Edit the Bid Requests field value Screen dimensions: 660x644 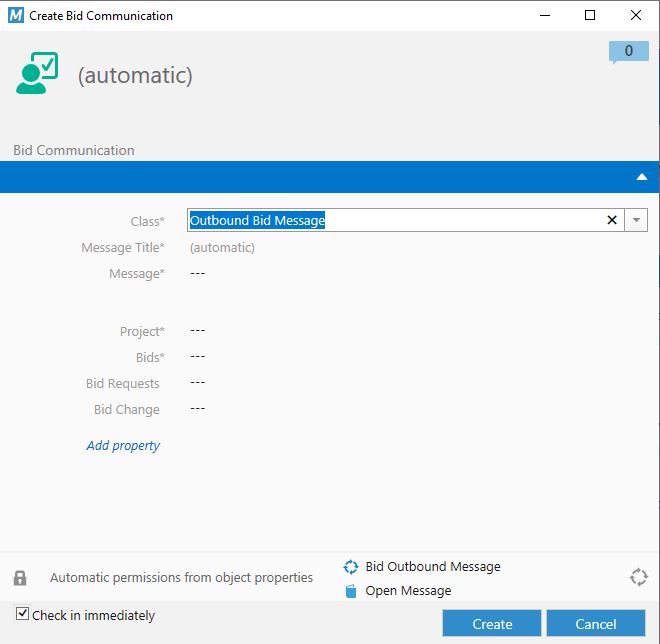pyautogui.click(x=197, y=383)
